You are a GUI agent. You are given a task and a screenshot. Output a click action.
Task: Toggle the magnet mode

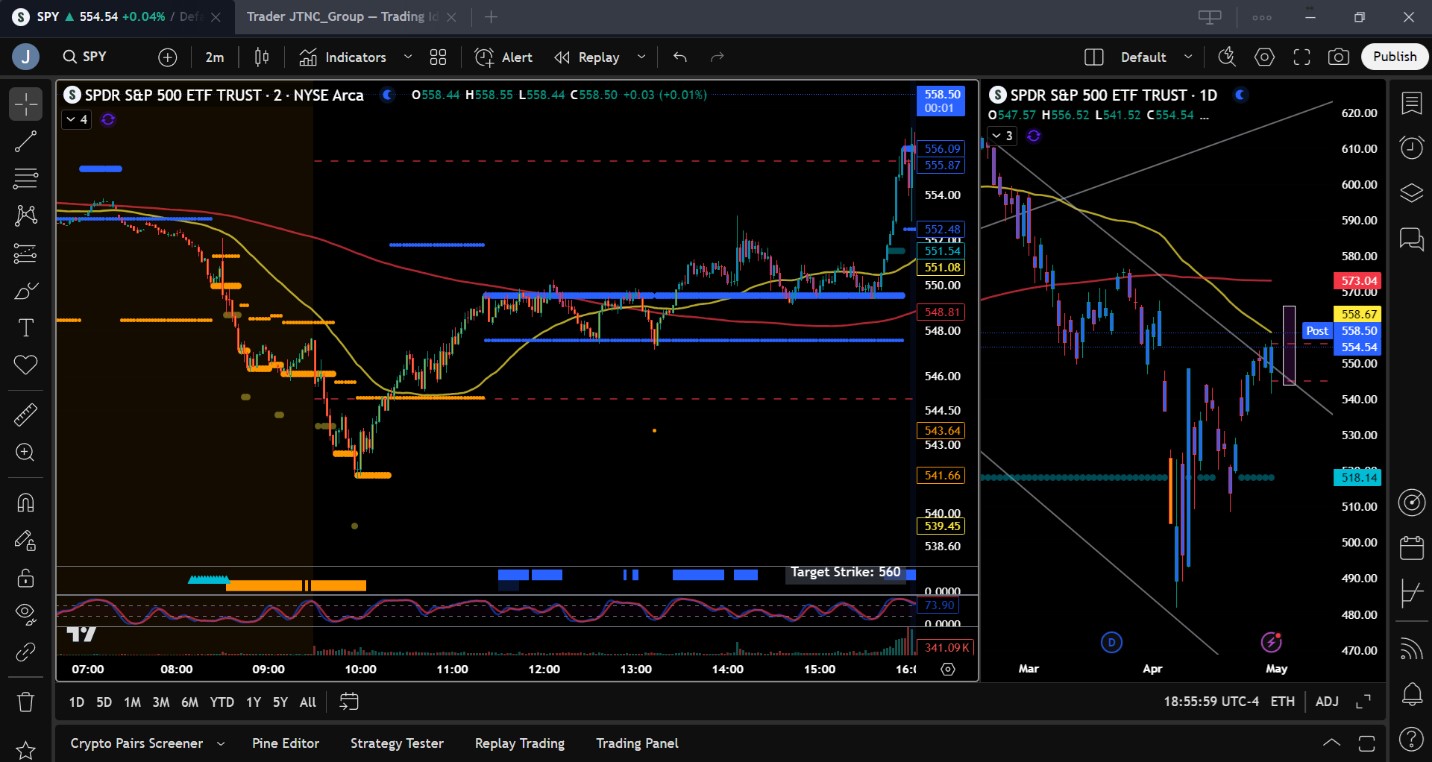coord(26,503)
